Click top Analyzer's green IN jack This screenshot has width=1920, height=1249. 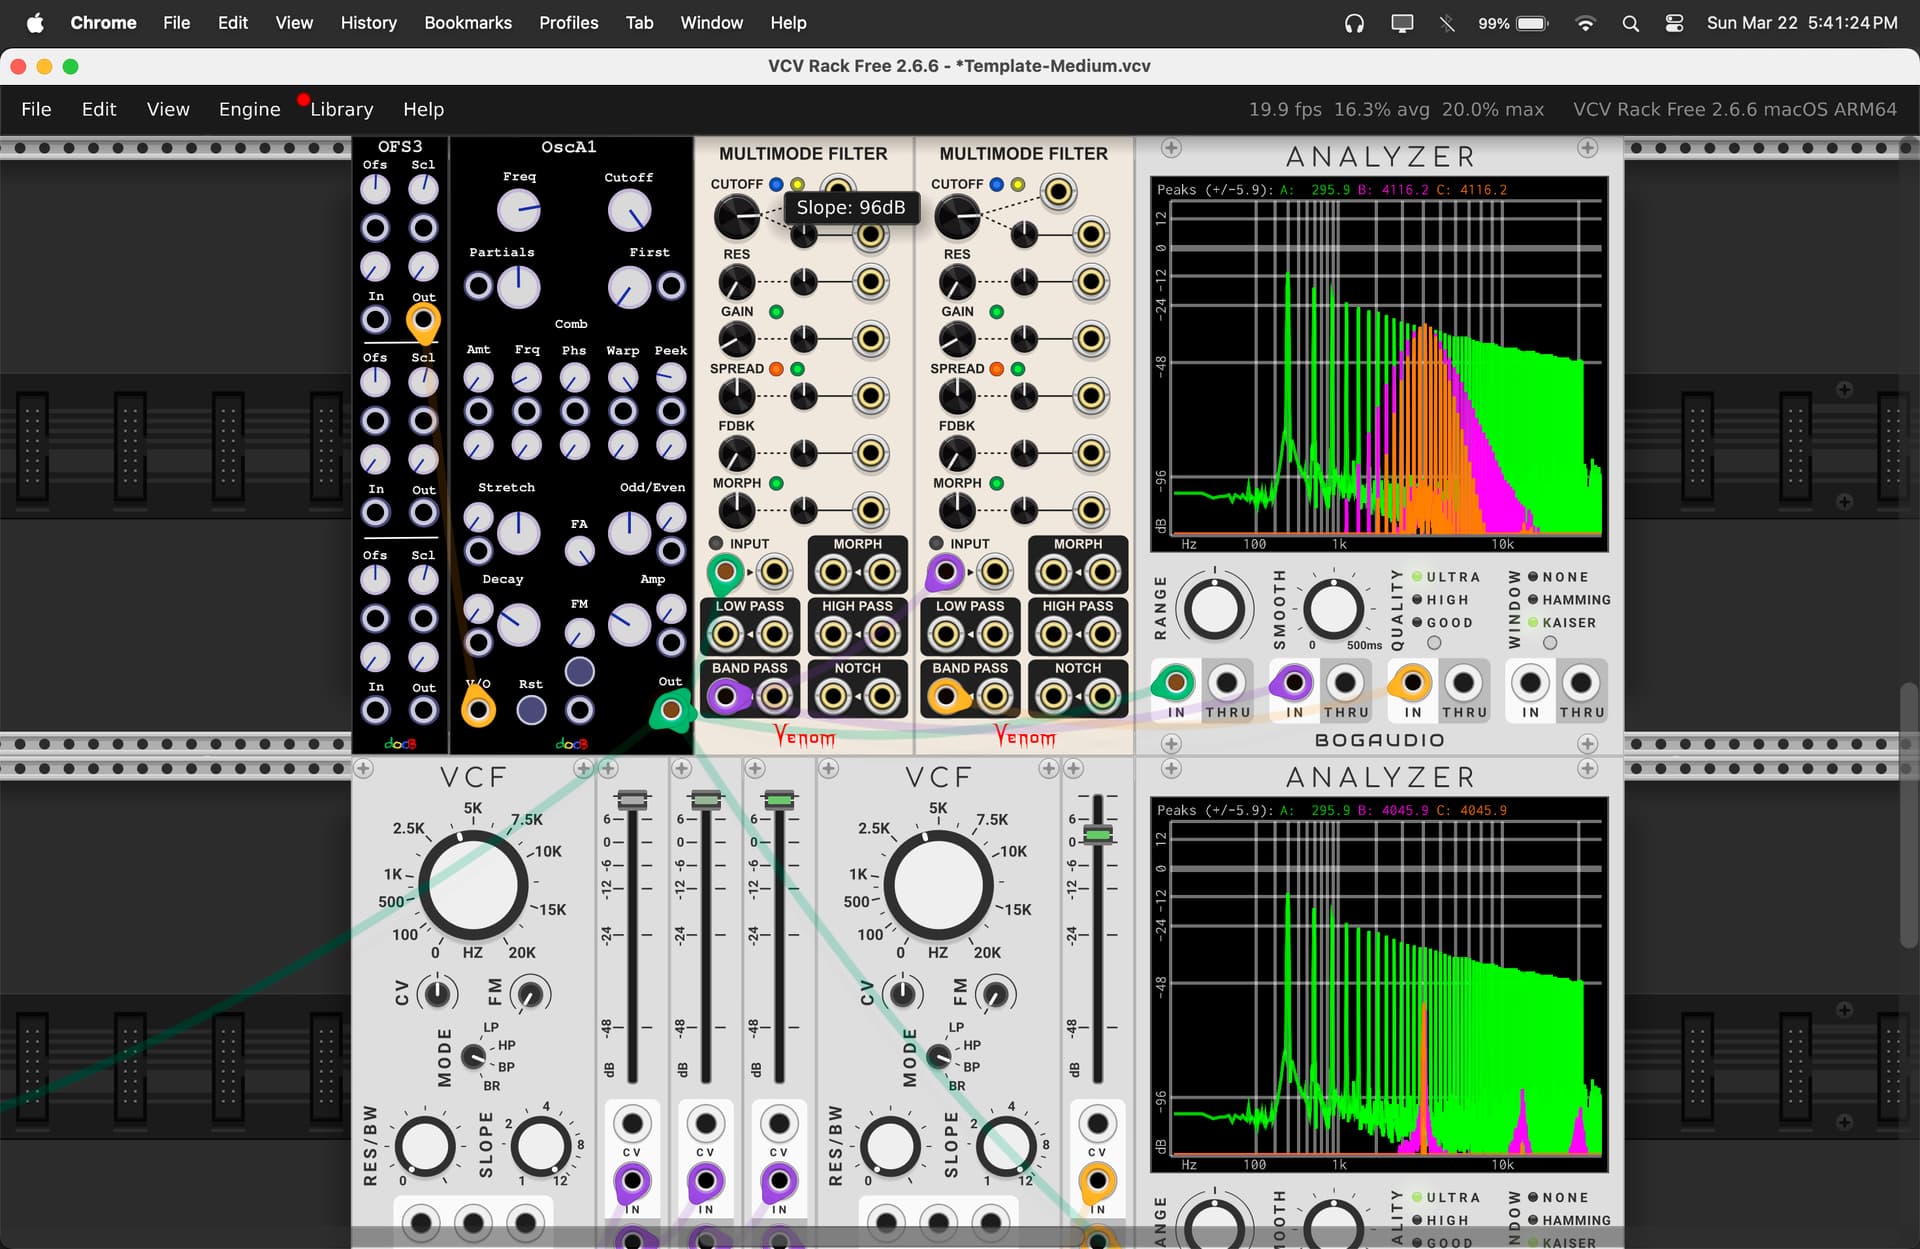click(x=1175, y=683)
